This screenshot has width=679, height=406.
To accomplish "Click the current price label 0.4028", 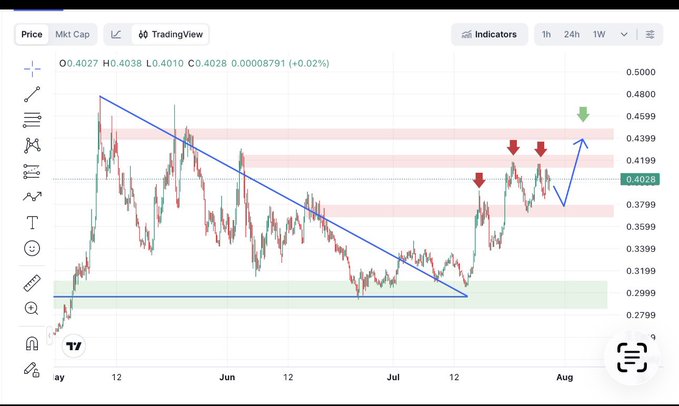I will 640,179.
